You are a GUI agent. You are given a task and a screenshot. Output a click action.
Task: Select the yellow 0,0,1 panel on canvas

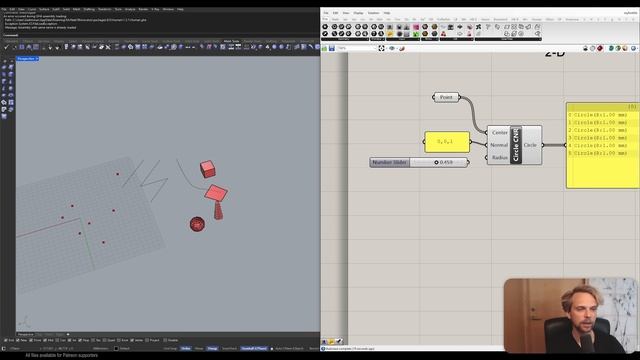tap(447, 142)
